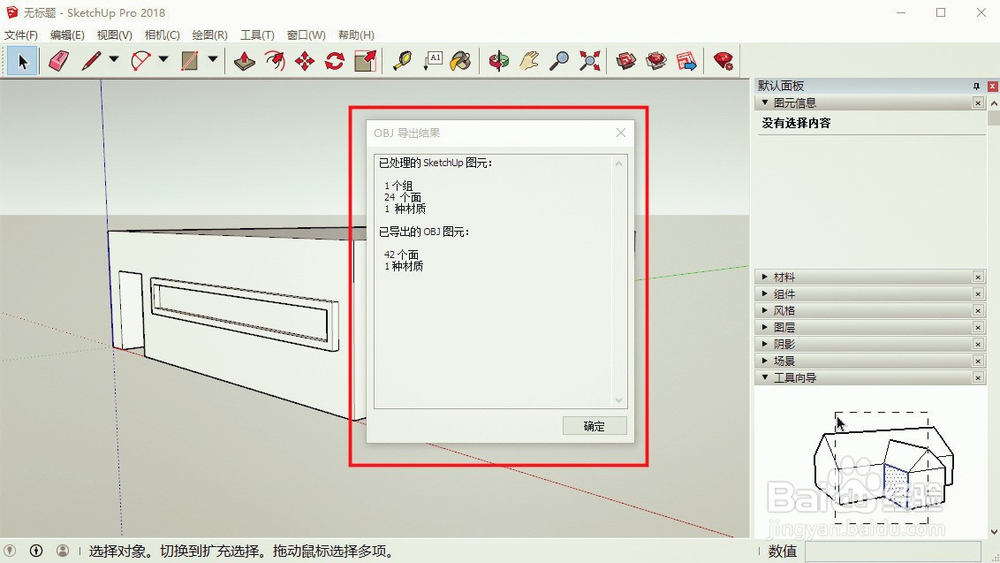This screenshot has height=563, width=1000.
Task: Select the Rotate tool
Action: (x=335, y=61)
